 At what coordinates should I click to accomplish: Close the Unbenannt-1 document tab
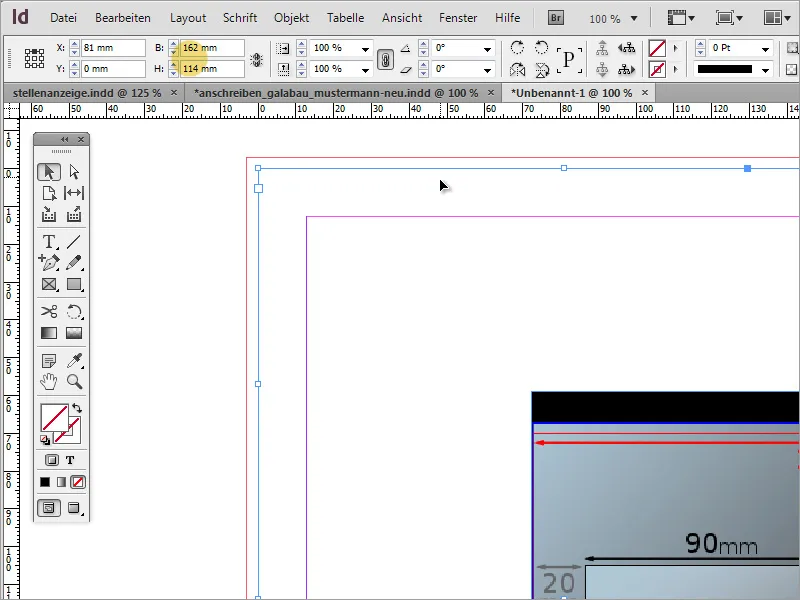pos(645,92)
